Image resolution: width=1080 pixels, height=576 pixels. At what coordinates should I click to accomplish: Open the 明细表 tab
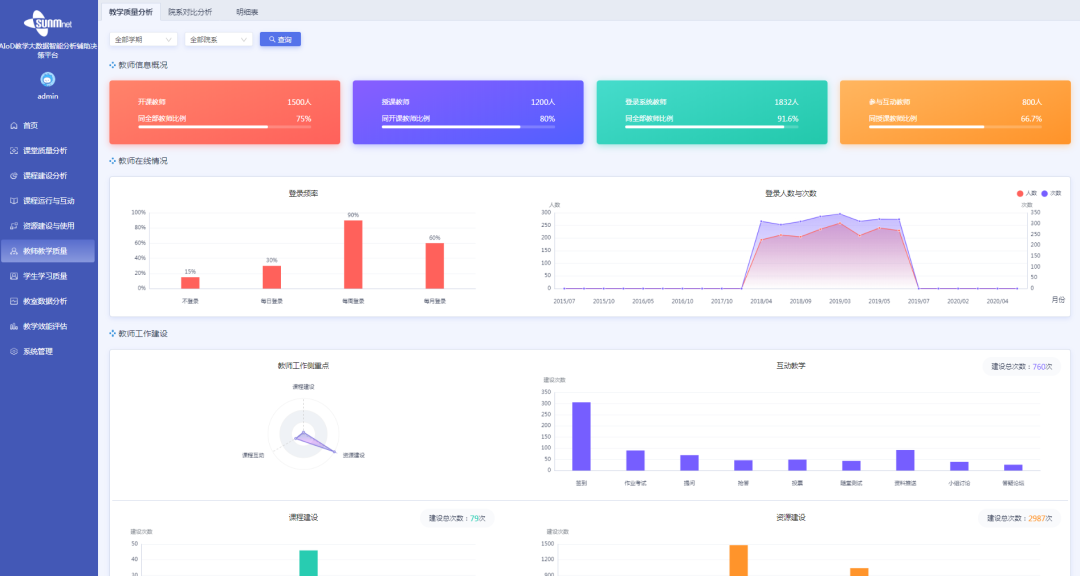(247, 11)
